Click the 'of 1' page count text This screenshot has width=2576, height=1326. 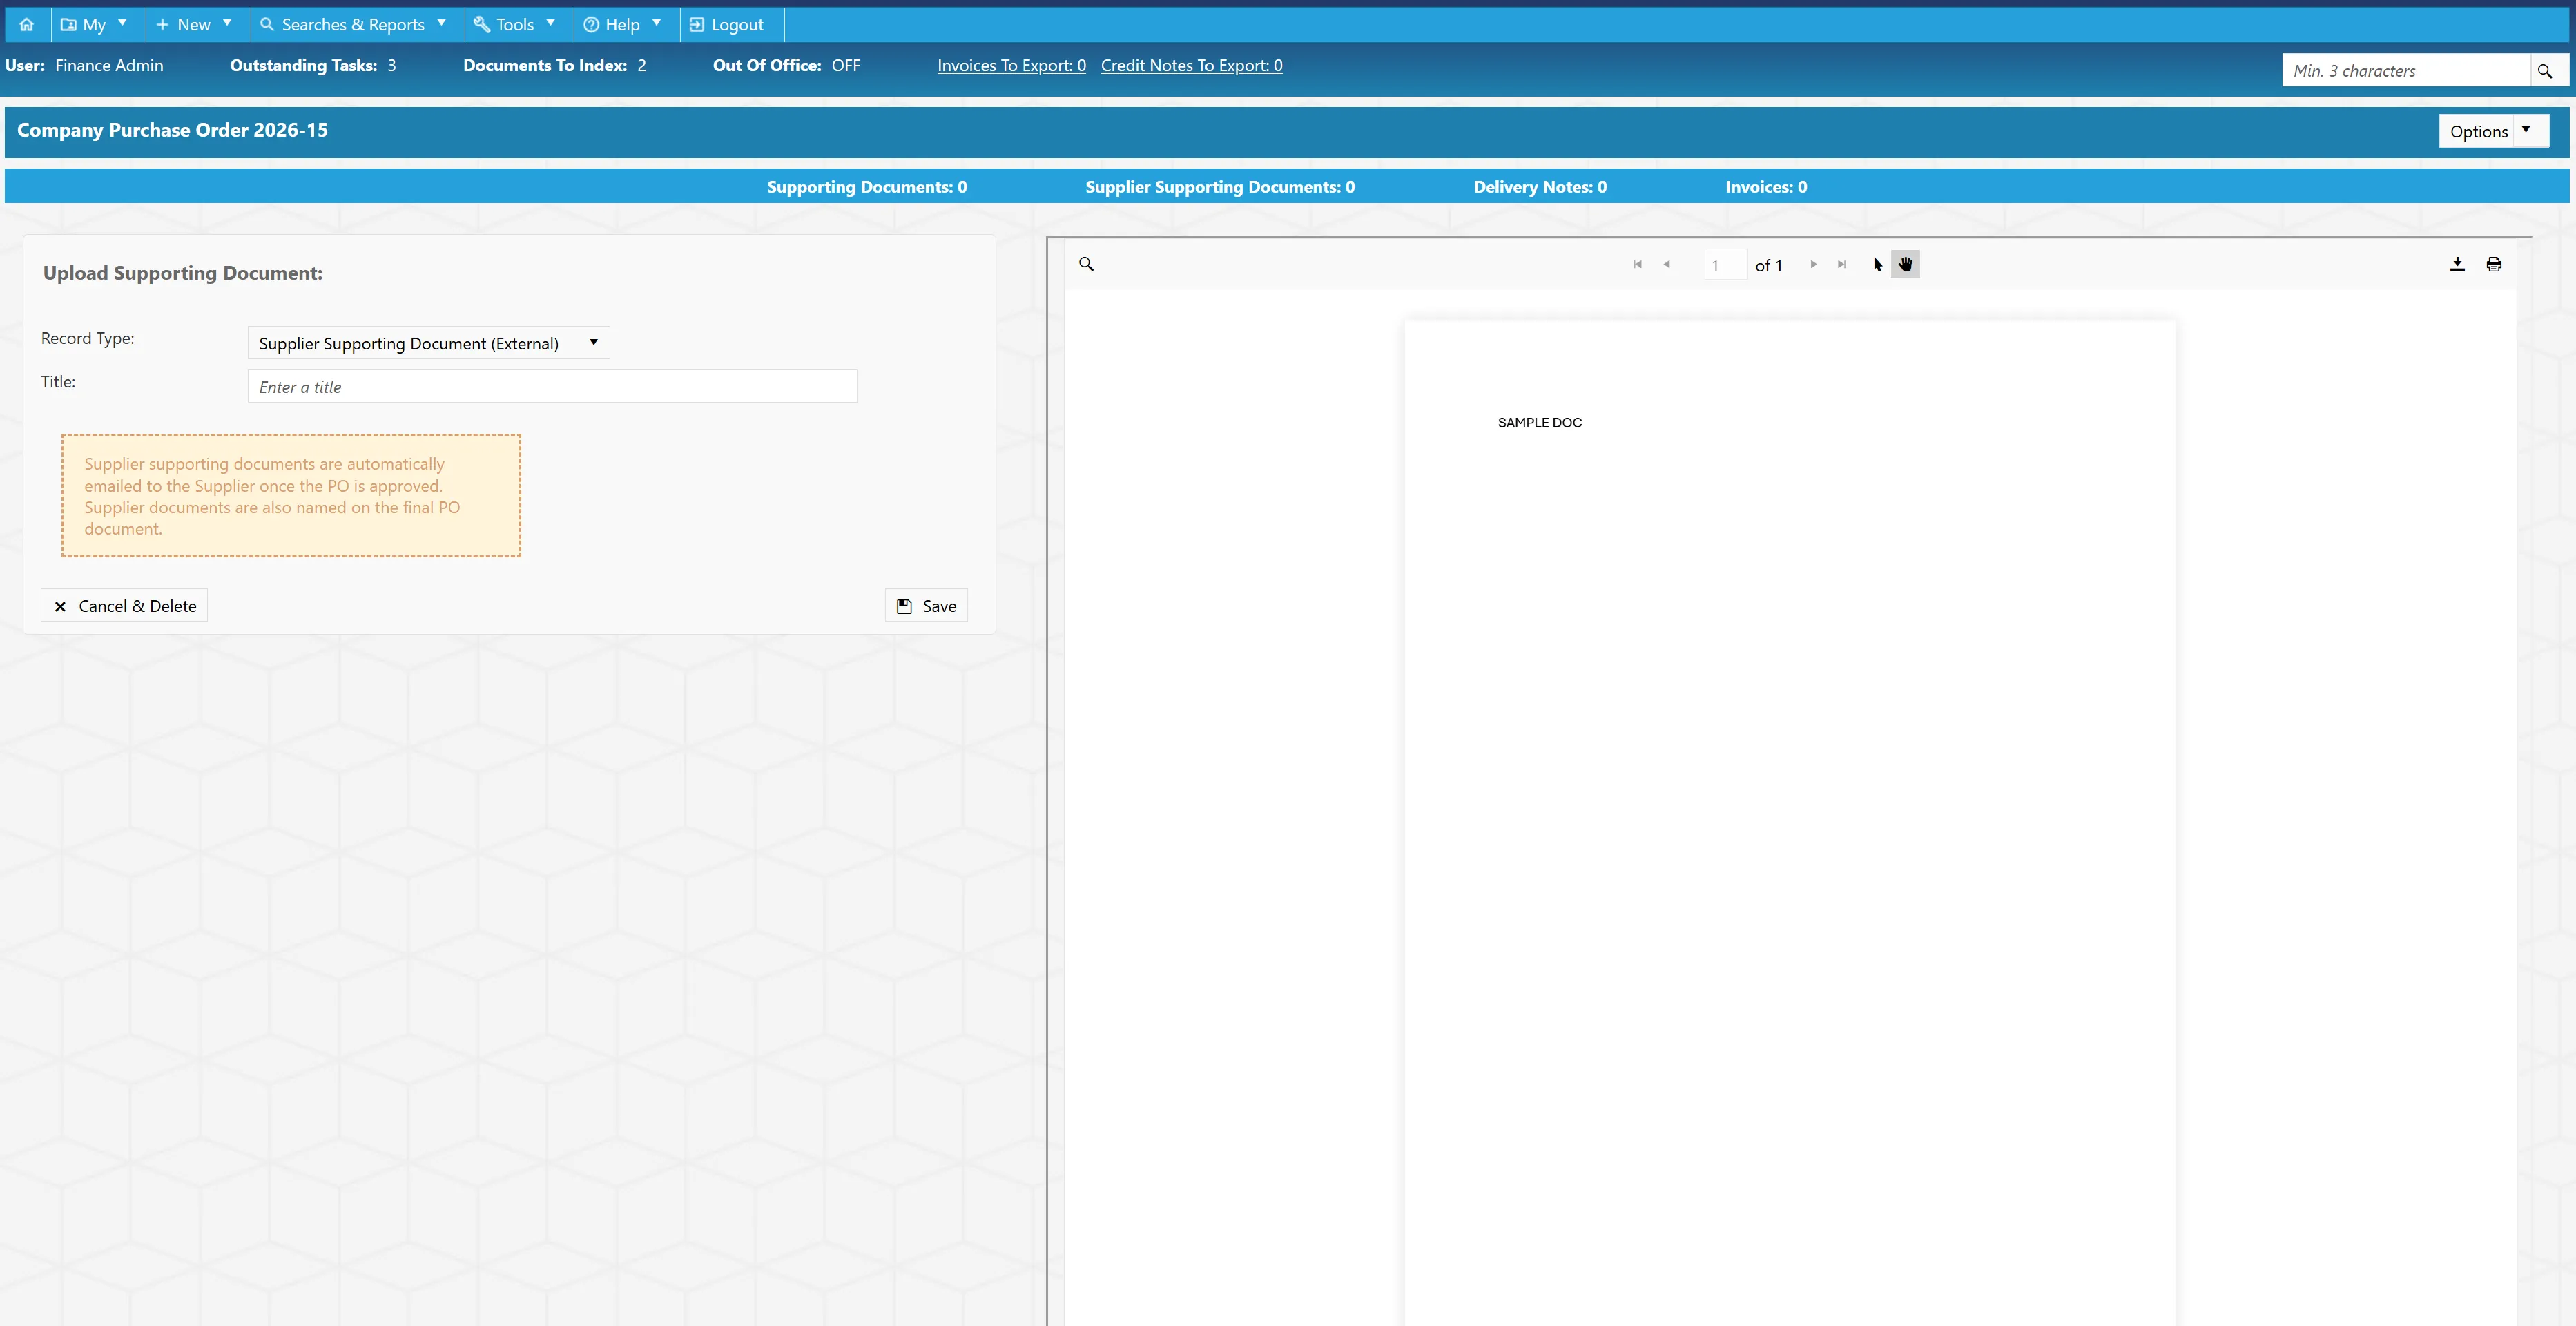click(x=1768, y=265)
